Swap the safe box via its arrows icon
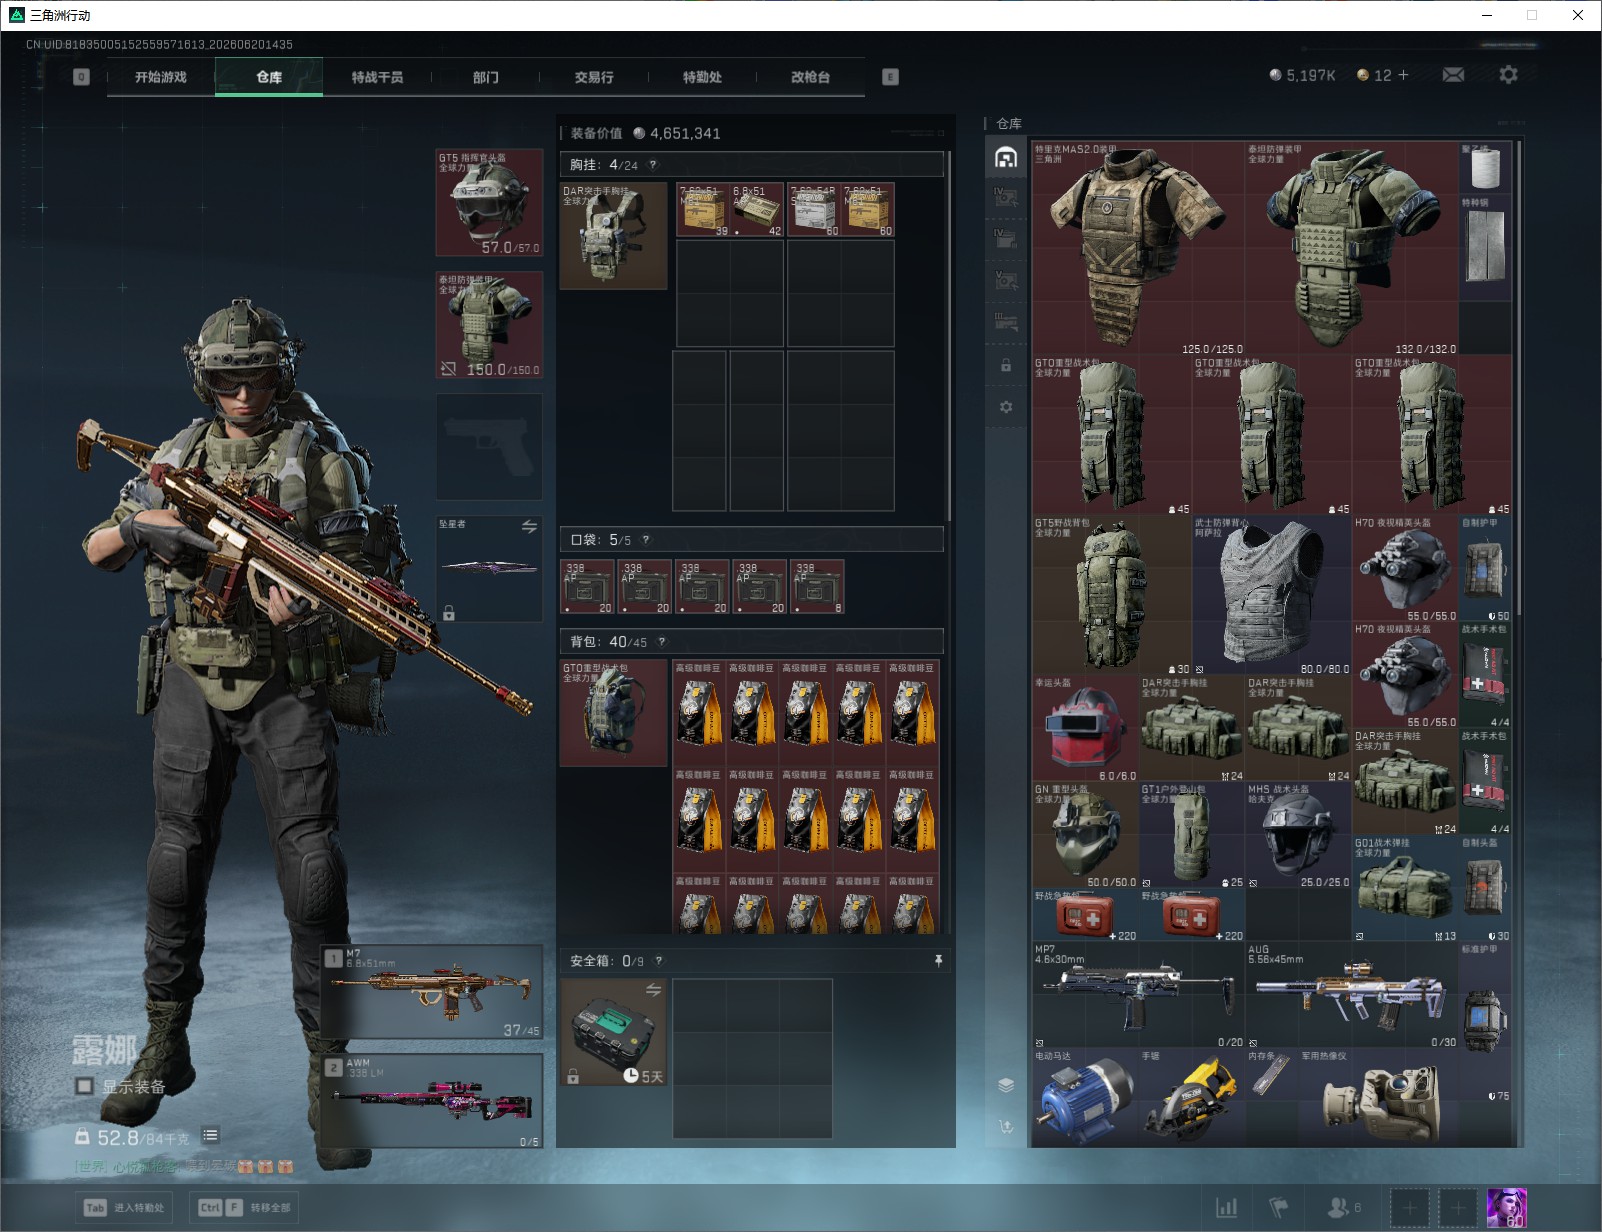The width and height of the screenshot is (1602, 1232). click(x=653, y=990)
